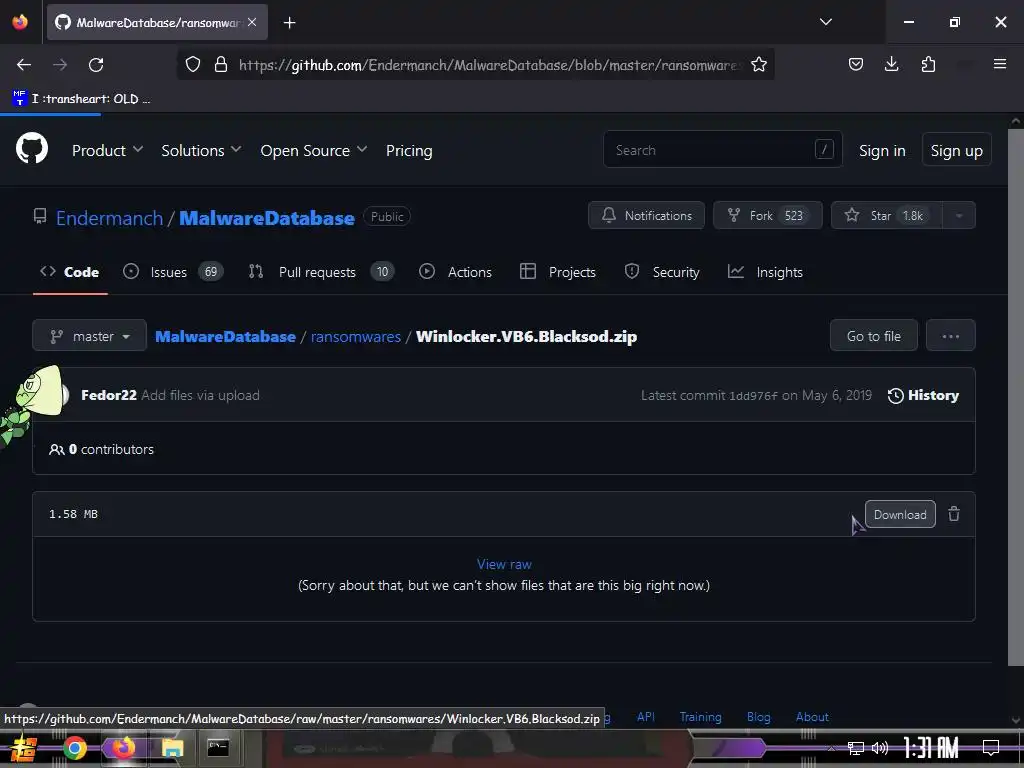This screenshot has width=1024, height=768.
Task: Click the GitHub logo icon
Action: 31,148
